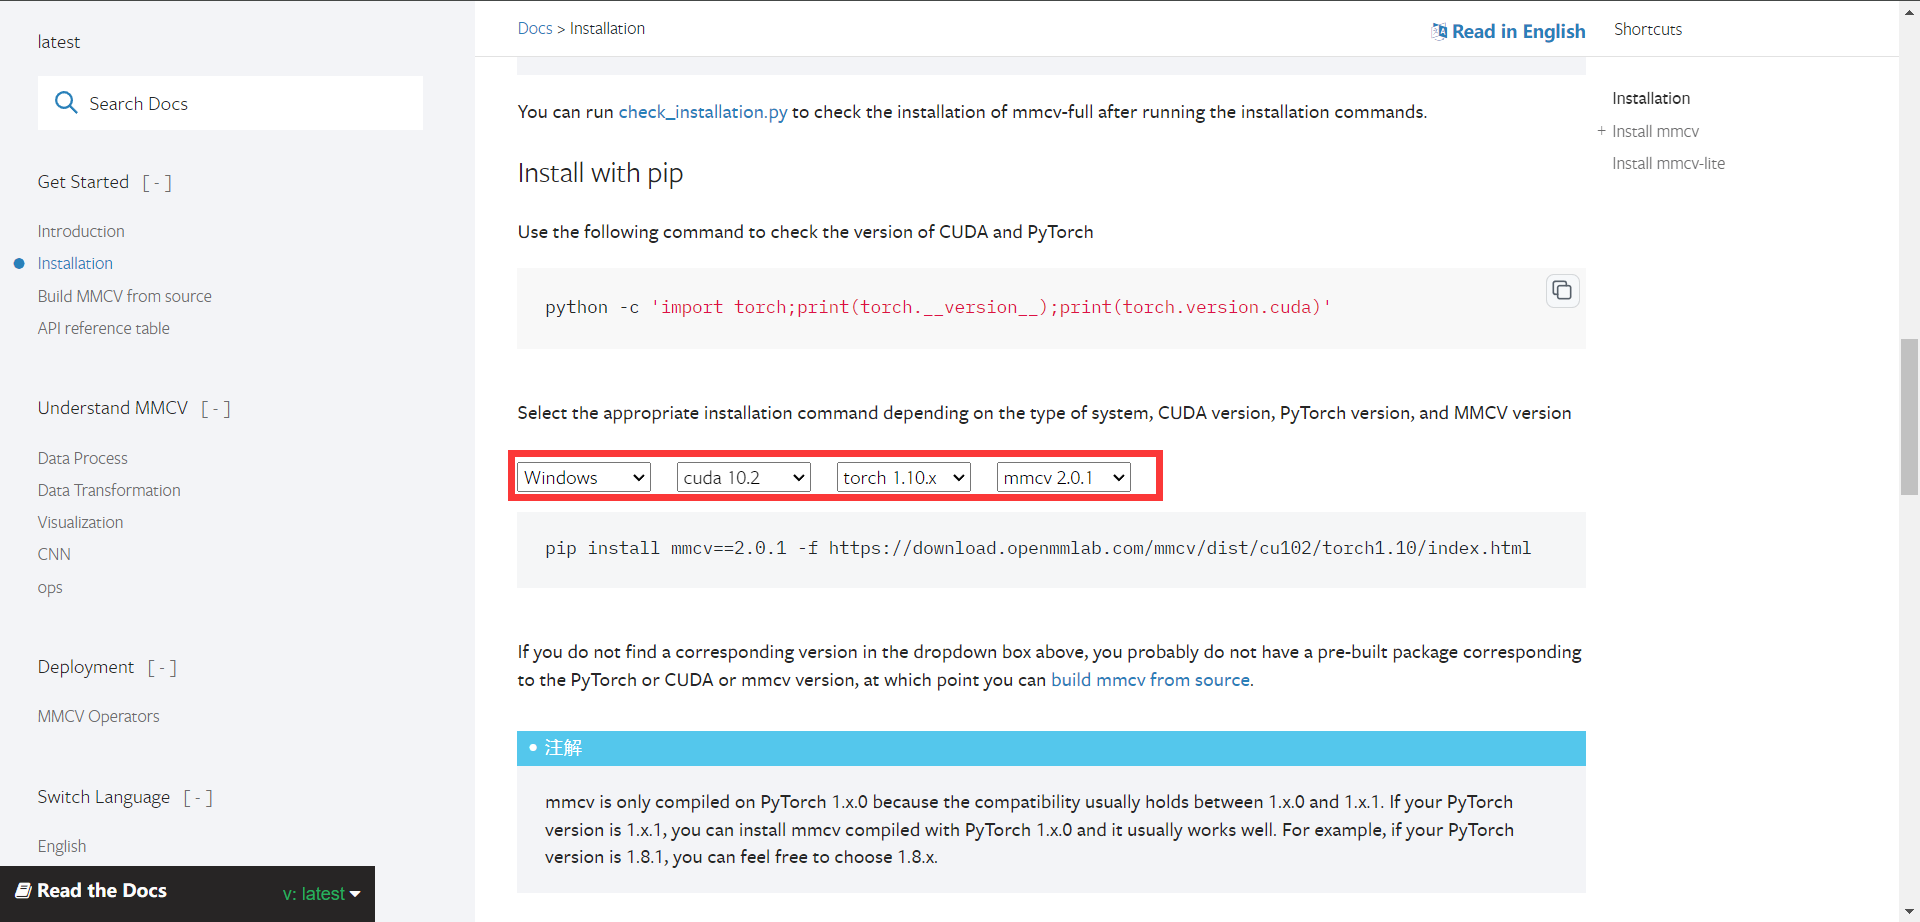Viewport: 1920px width, 922px height.
Task: Expand the Install mmcv plus icon
Action: tap(1601, 131)
